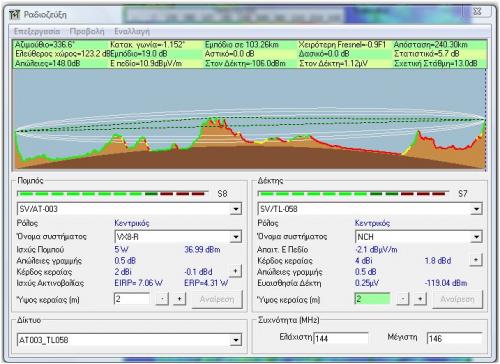Click the 36.99 dBm transmitter power value
This screenshot has height=364, width=500.
point(202,249)
